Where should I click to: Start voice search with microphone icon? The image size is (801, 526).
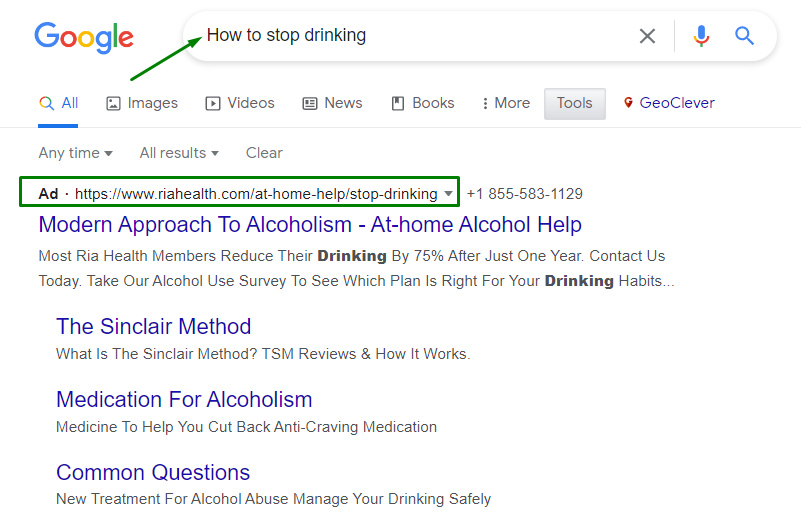(701, 36)
